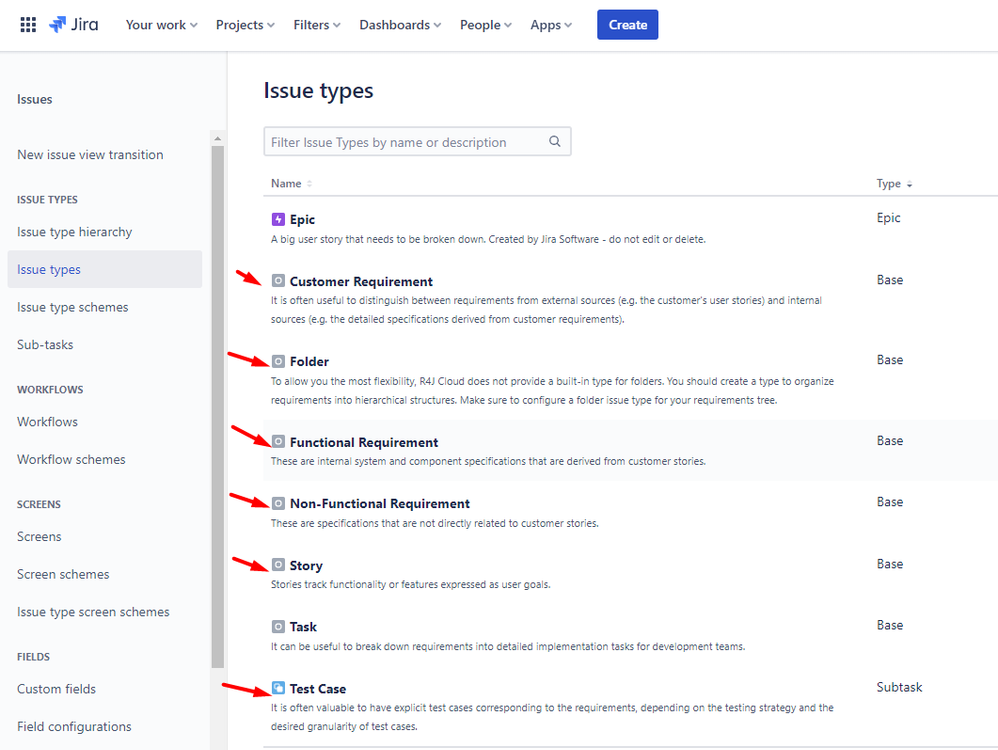Open Screen schemes in sidebar
Viewport: 998px width, 750px height.
pyautogui.click(x=63, y=574)
